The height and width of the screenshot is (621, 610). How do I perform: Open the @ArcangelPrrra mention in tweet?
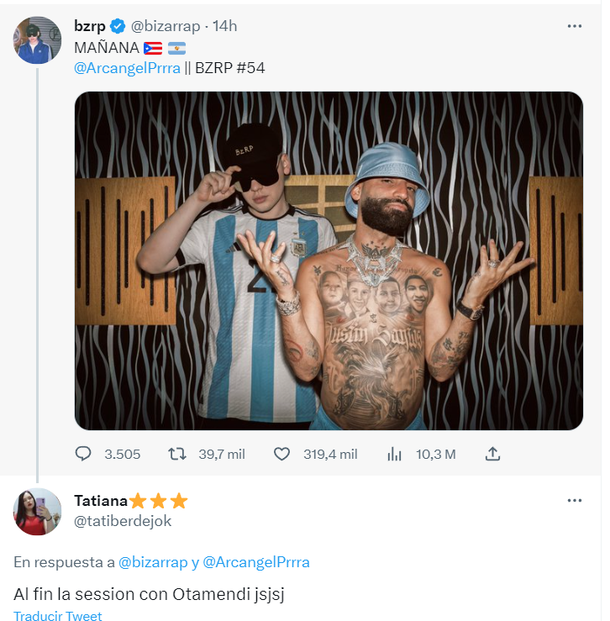[127, 67]
